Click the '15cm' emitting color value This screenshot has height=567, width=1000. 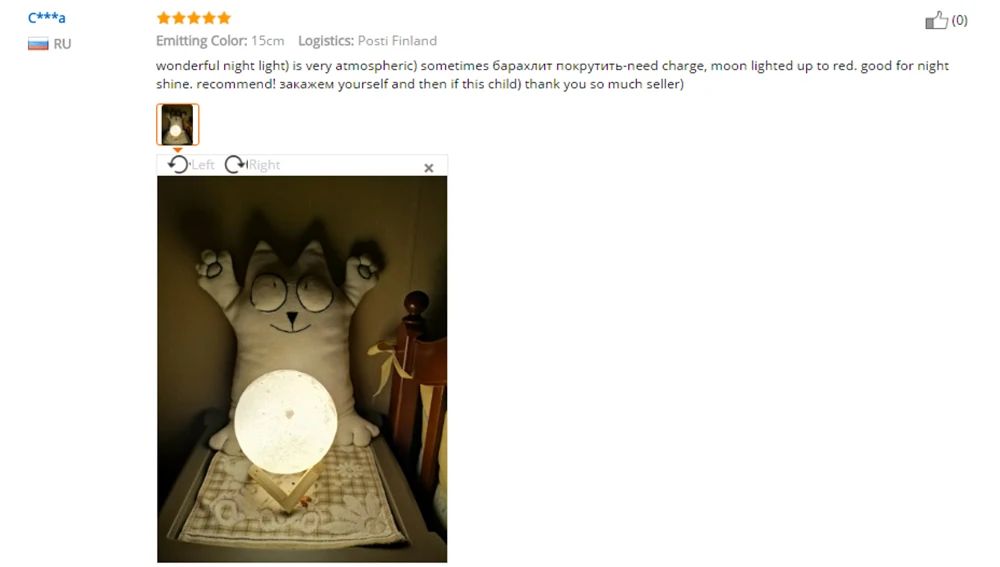pyautogui.click(x=267, y=41)
